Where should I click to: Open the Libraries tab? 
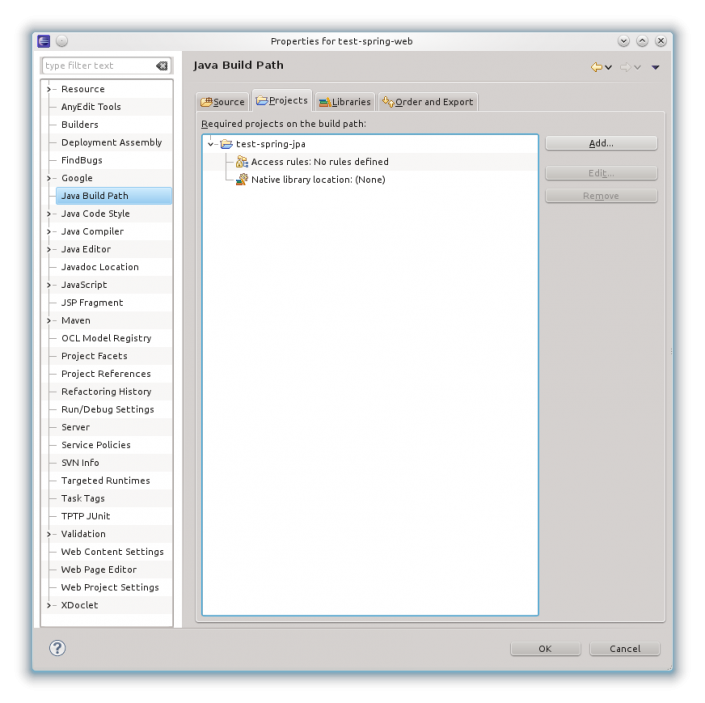[344, 102]
